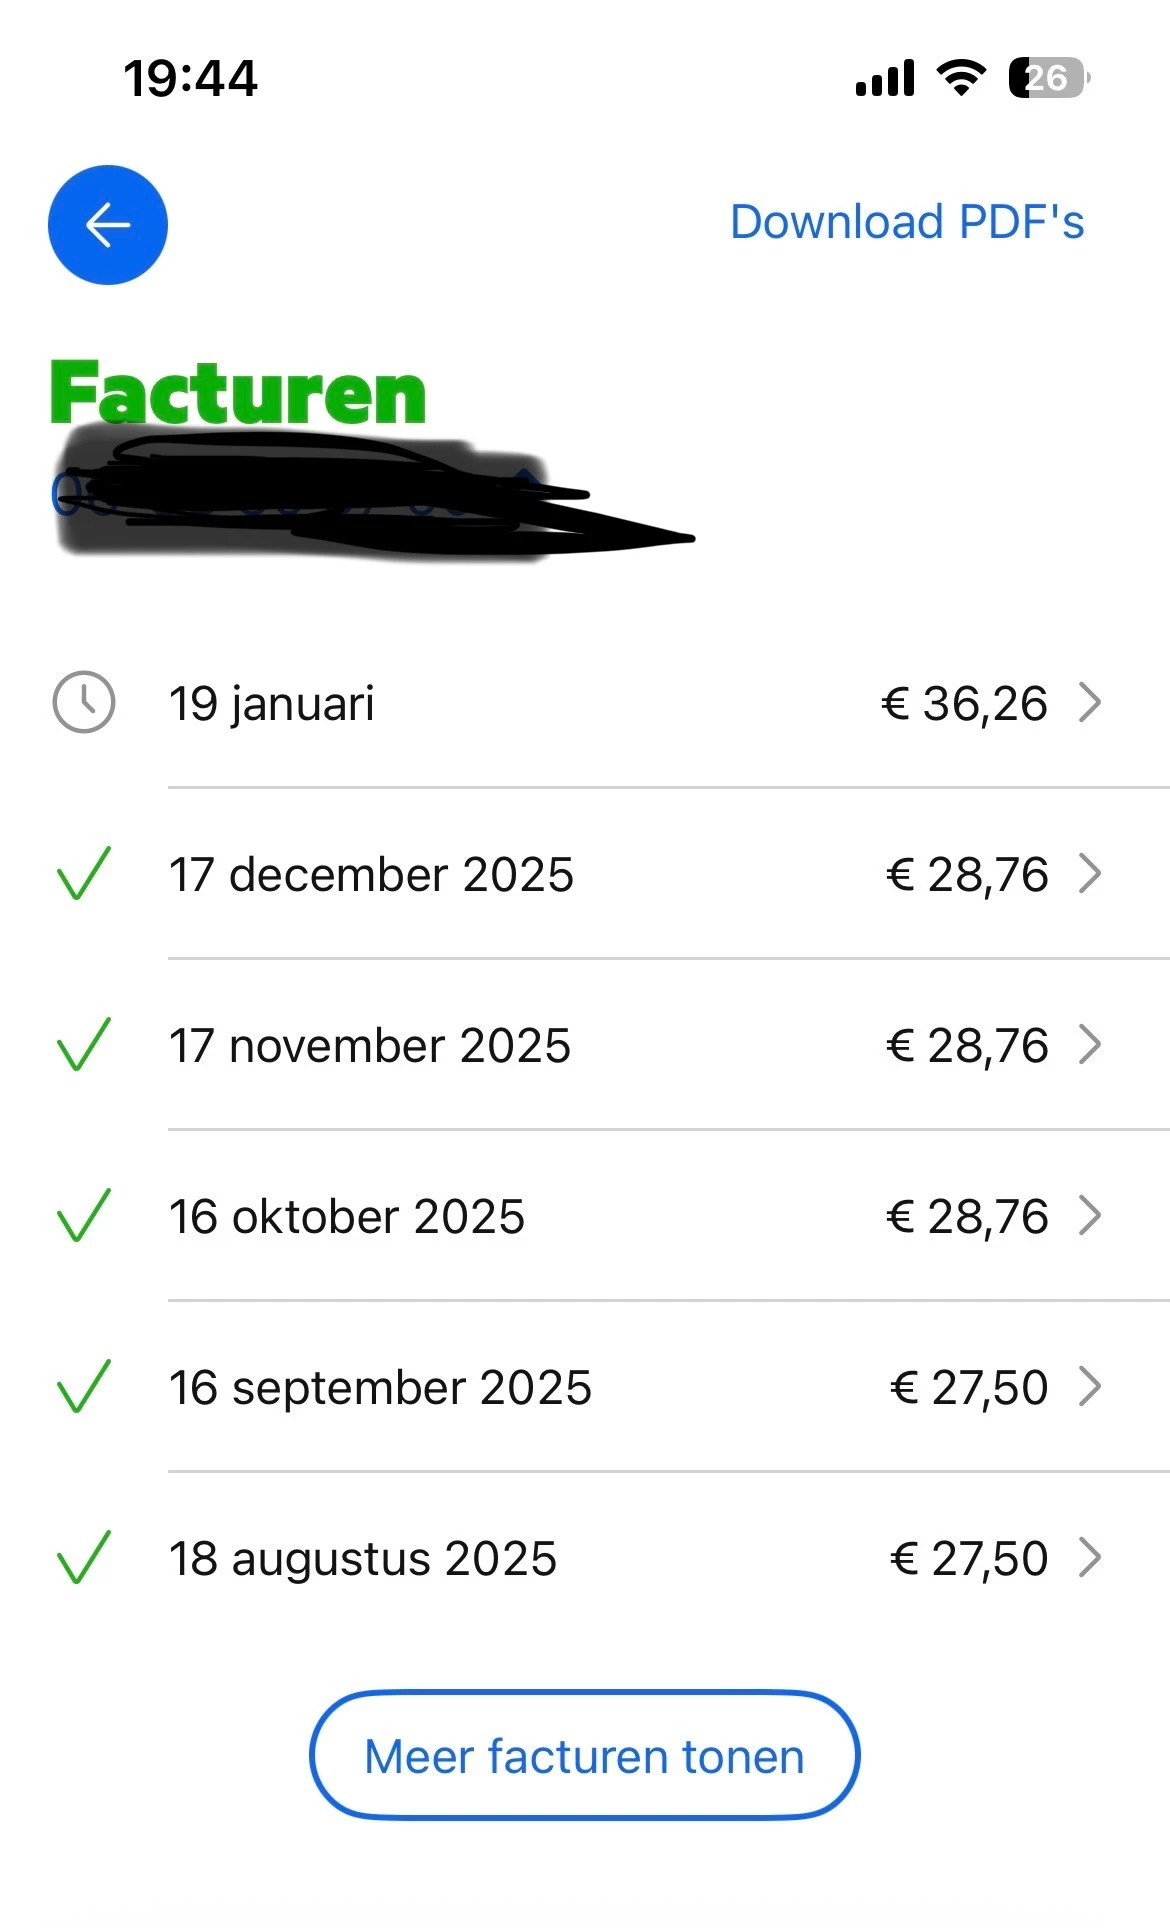Viewport: 1170px width, 1928px height.
Task: Tap the Facturen page heading
Action: point(238,393)
